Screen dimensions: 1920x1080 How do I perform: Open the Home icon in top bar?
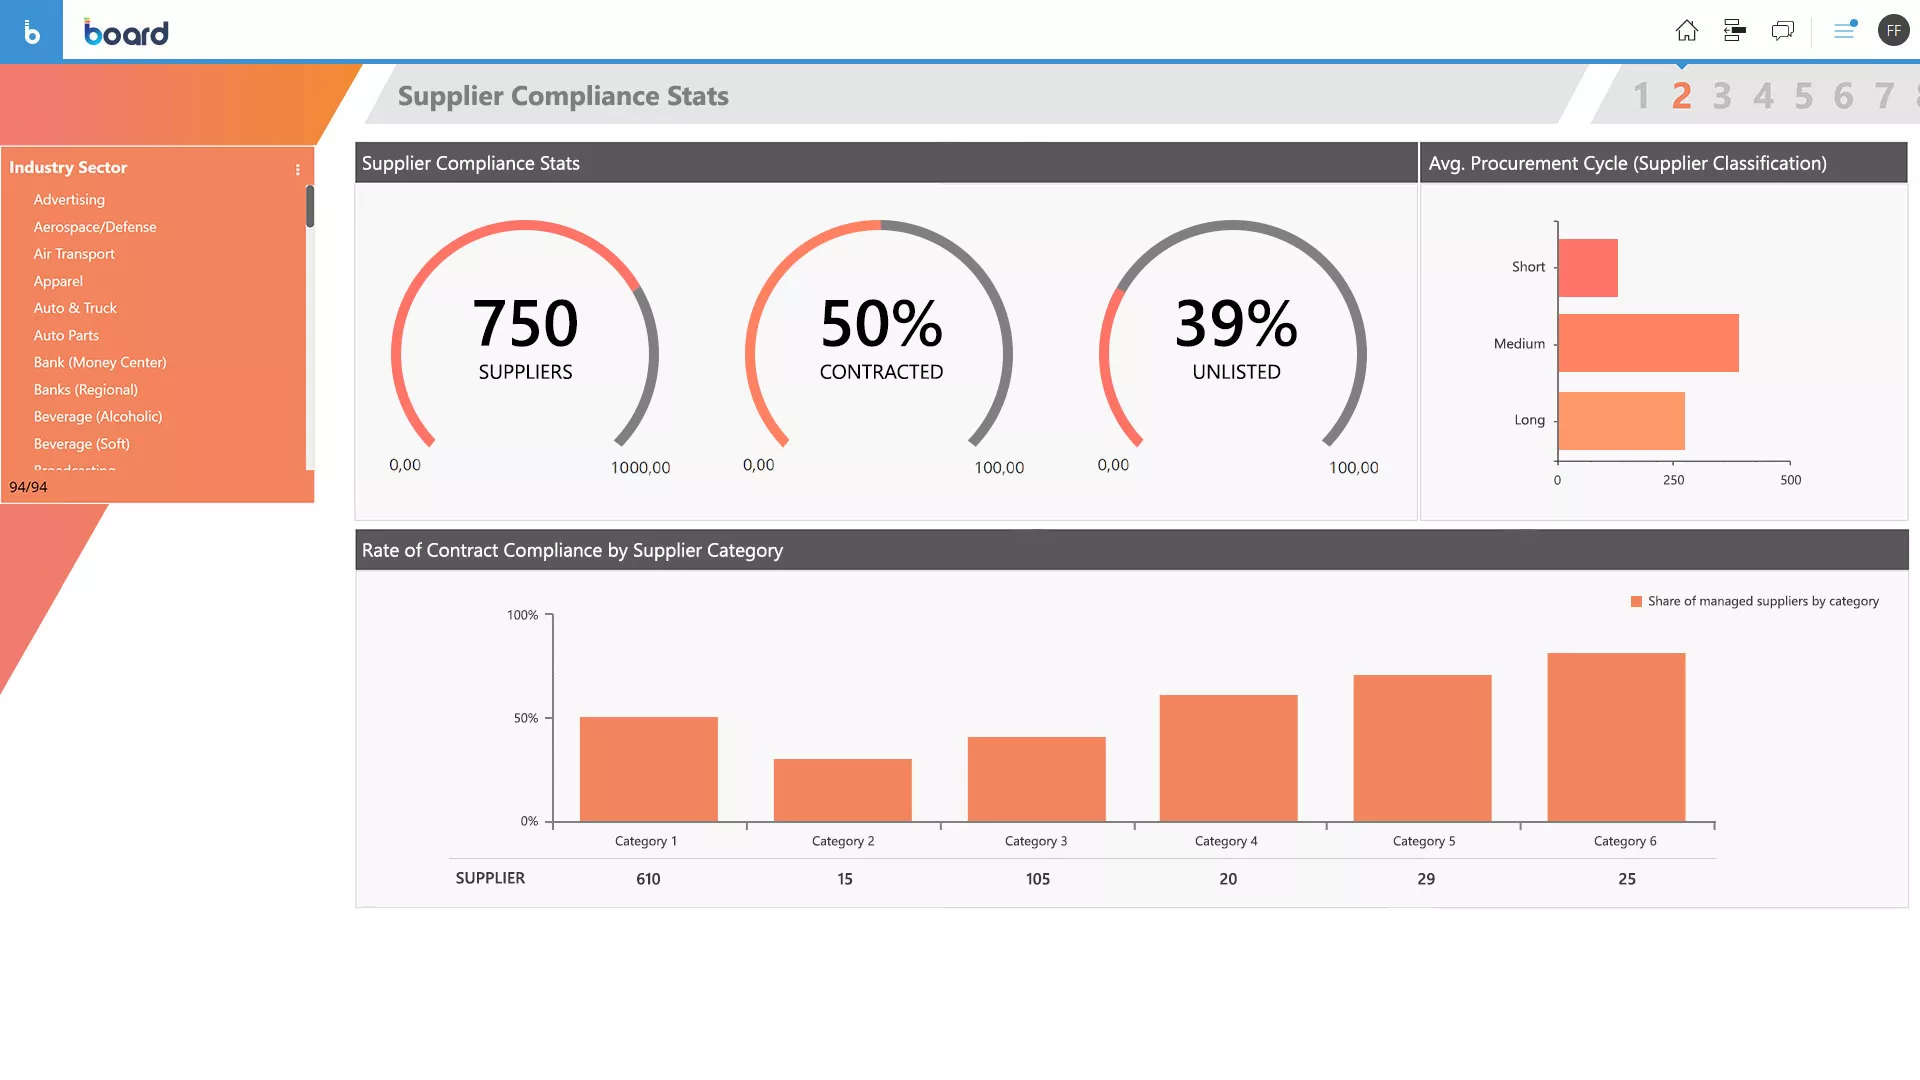1686,31
